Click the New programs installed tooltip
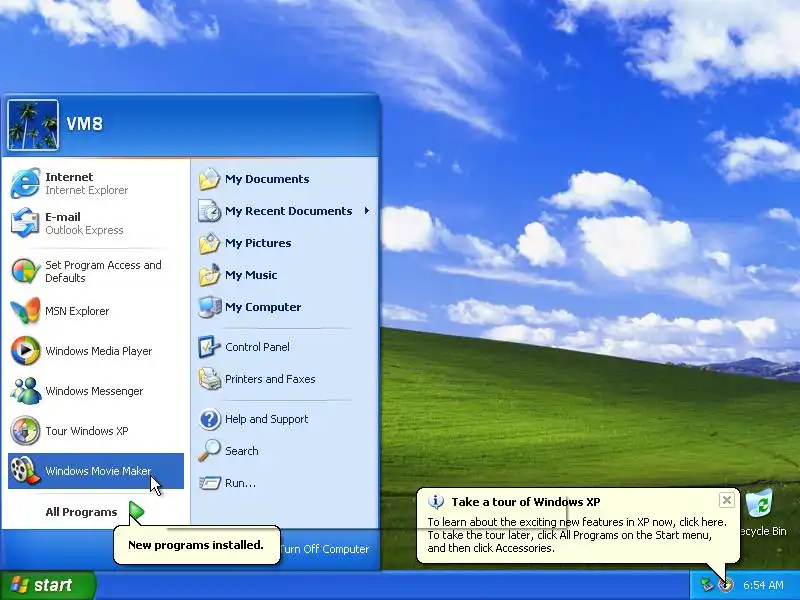 pos(196,545)
